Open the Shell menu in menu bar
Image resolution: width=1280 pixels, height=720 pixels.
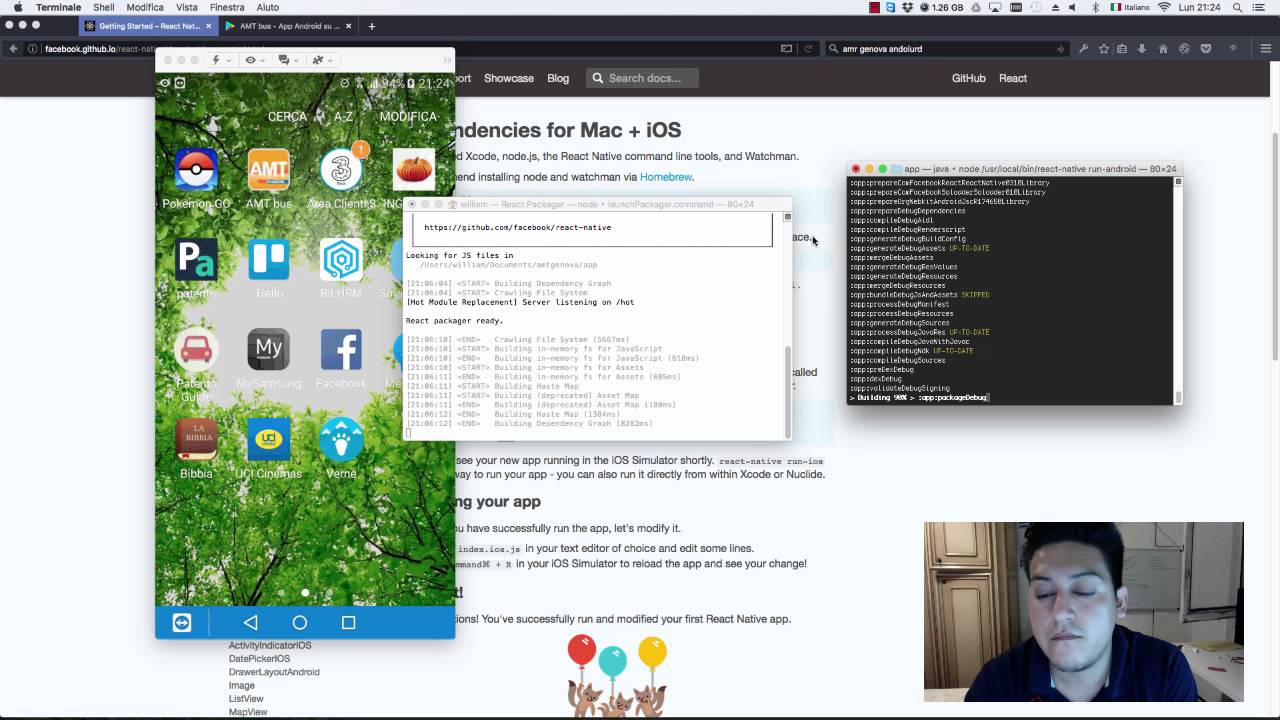104,7
